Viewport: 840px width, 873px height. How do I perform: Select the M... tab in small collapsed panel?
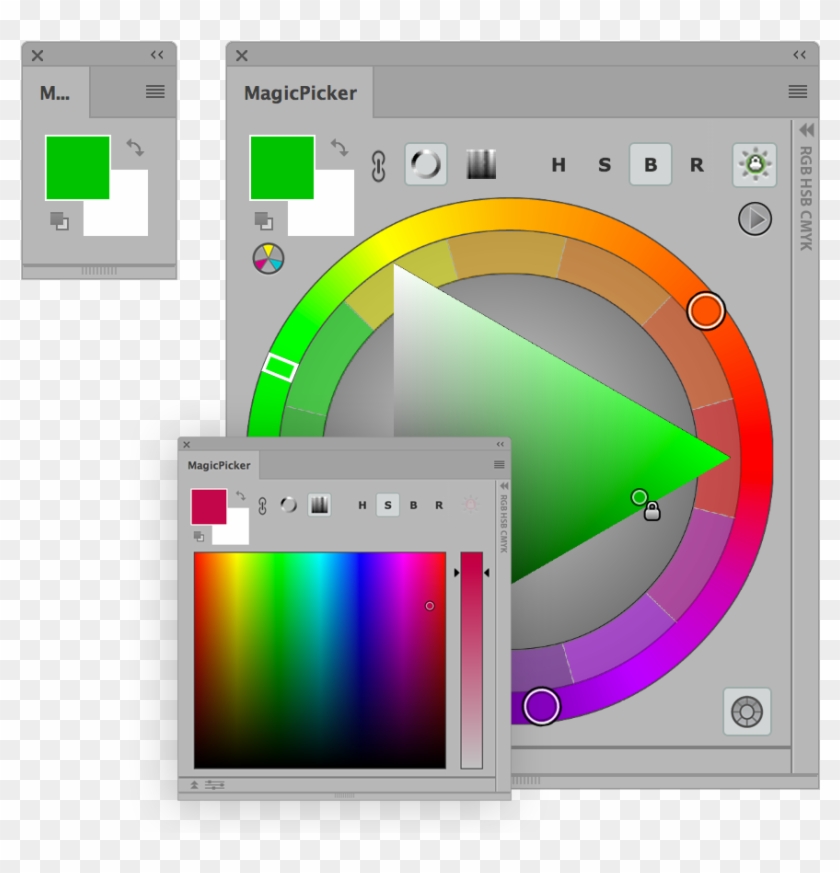tap(55, 92)
